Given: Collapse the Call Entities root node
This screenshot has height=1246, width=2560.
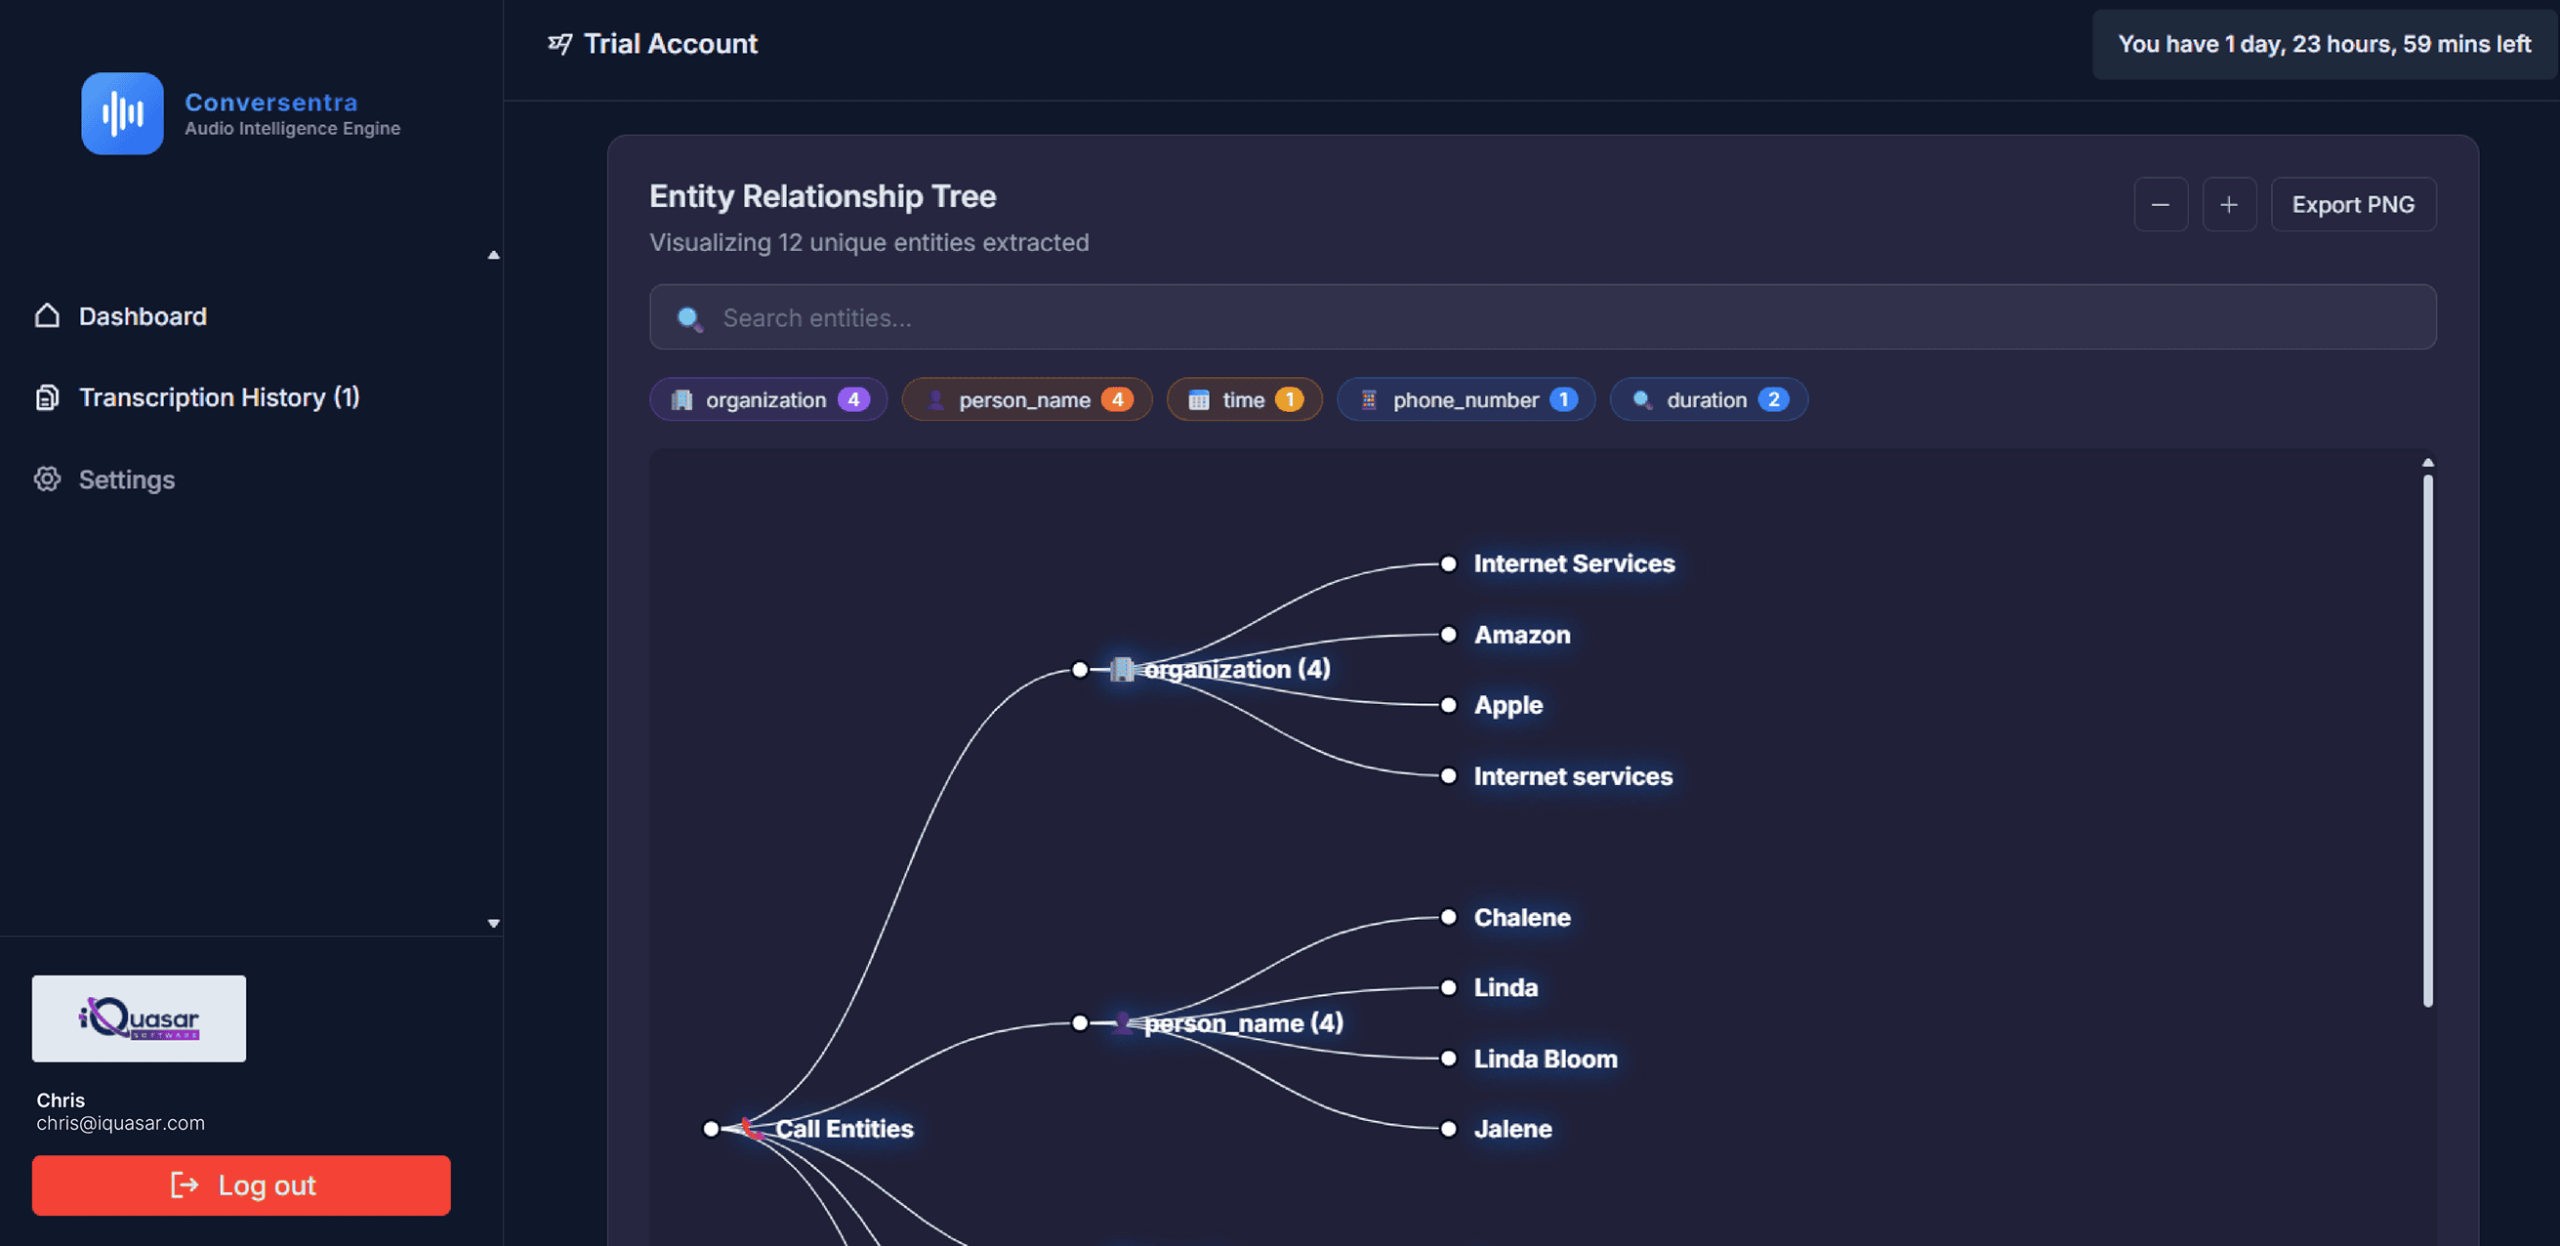Looking at the screenshot, I should click(x=711, y=1129).
